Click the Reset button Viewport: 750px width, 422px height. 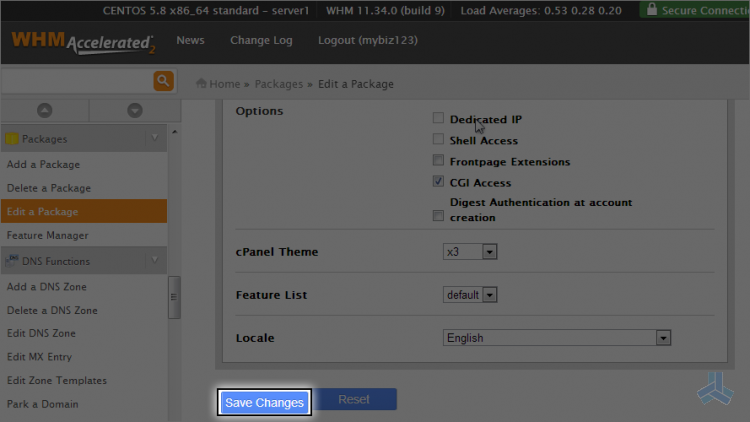click(x=354, y=399)
